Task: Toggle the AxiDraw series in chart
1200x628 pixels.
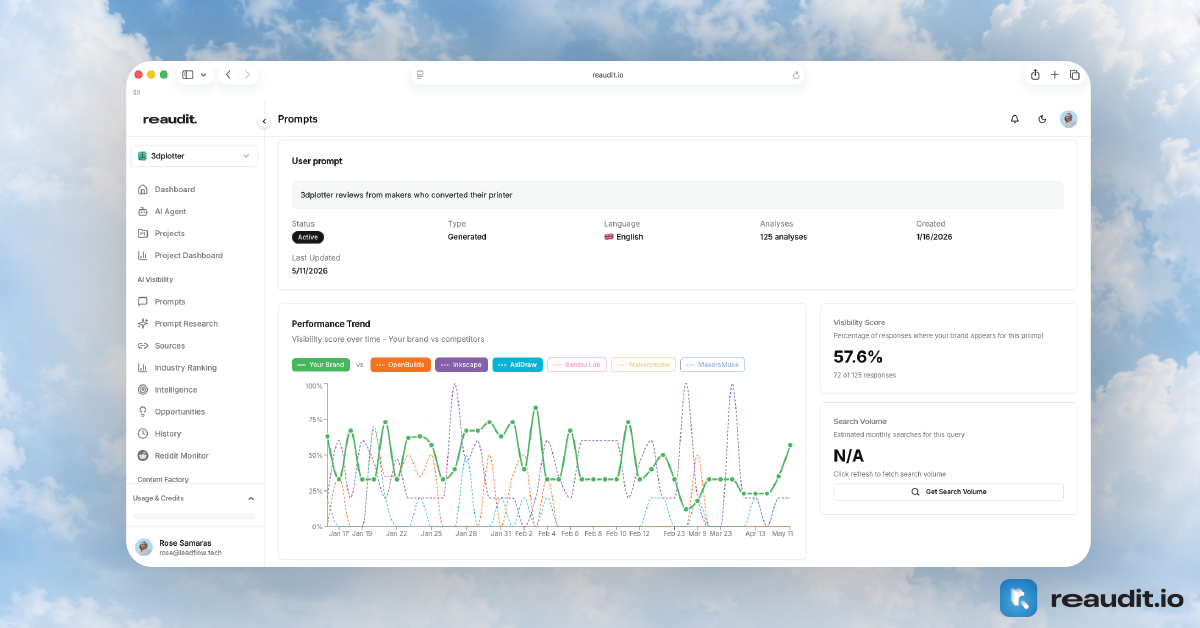Action: pyautogui.click(x=518, y=365)
